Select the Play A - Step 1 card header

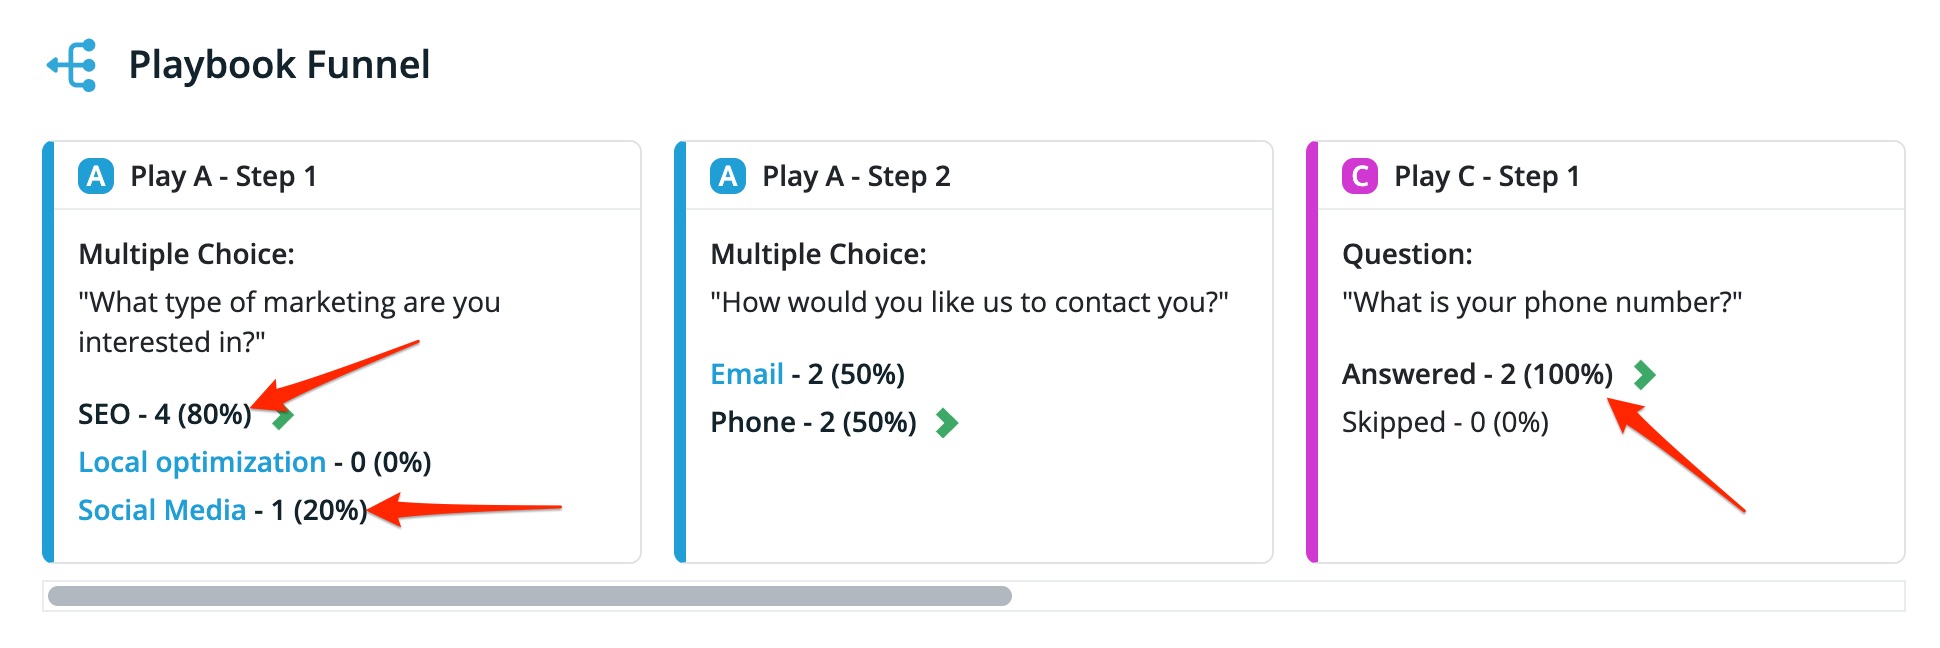click(x=347, y=176)
